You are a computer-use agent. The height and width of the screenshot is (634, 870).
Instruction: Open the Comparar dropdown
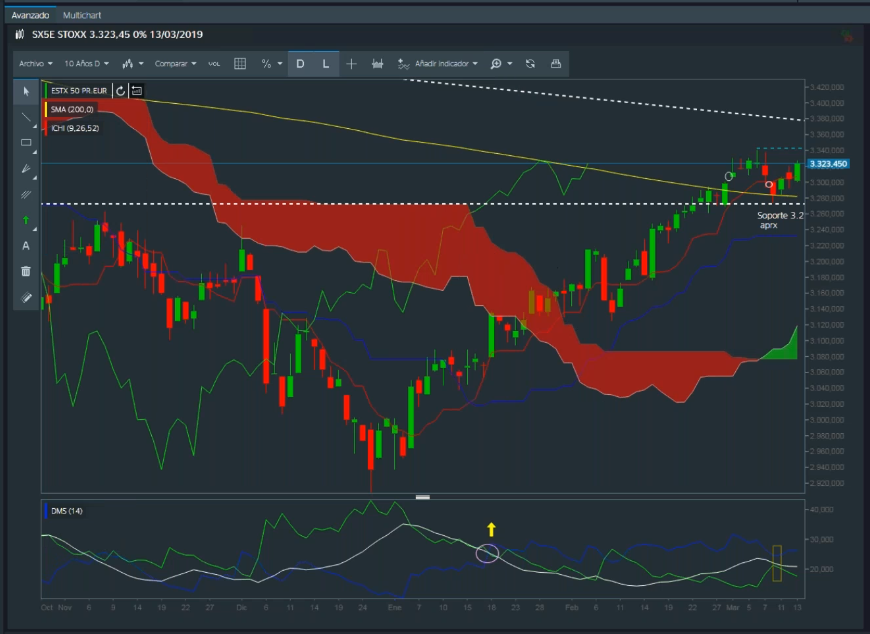click(x=175, y=63)
